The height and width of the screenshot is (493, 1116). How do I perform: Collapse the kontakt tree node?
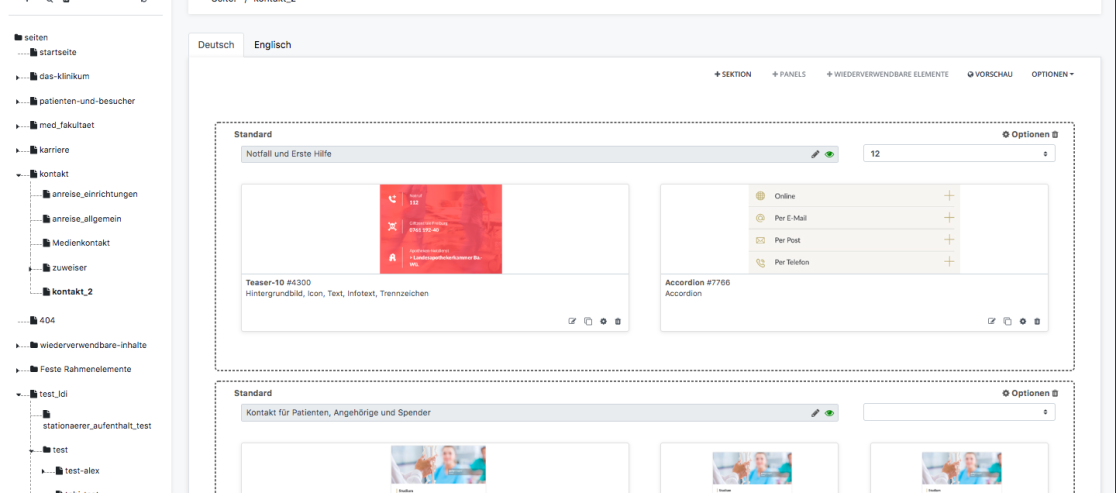coord(18,175)
